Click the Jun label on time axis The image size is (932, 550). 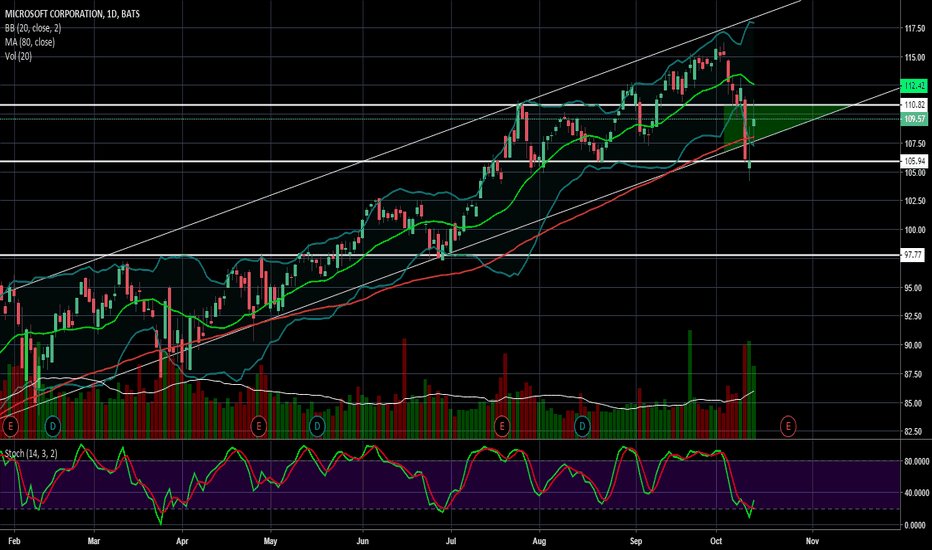tap(362, 541)
